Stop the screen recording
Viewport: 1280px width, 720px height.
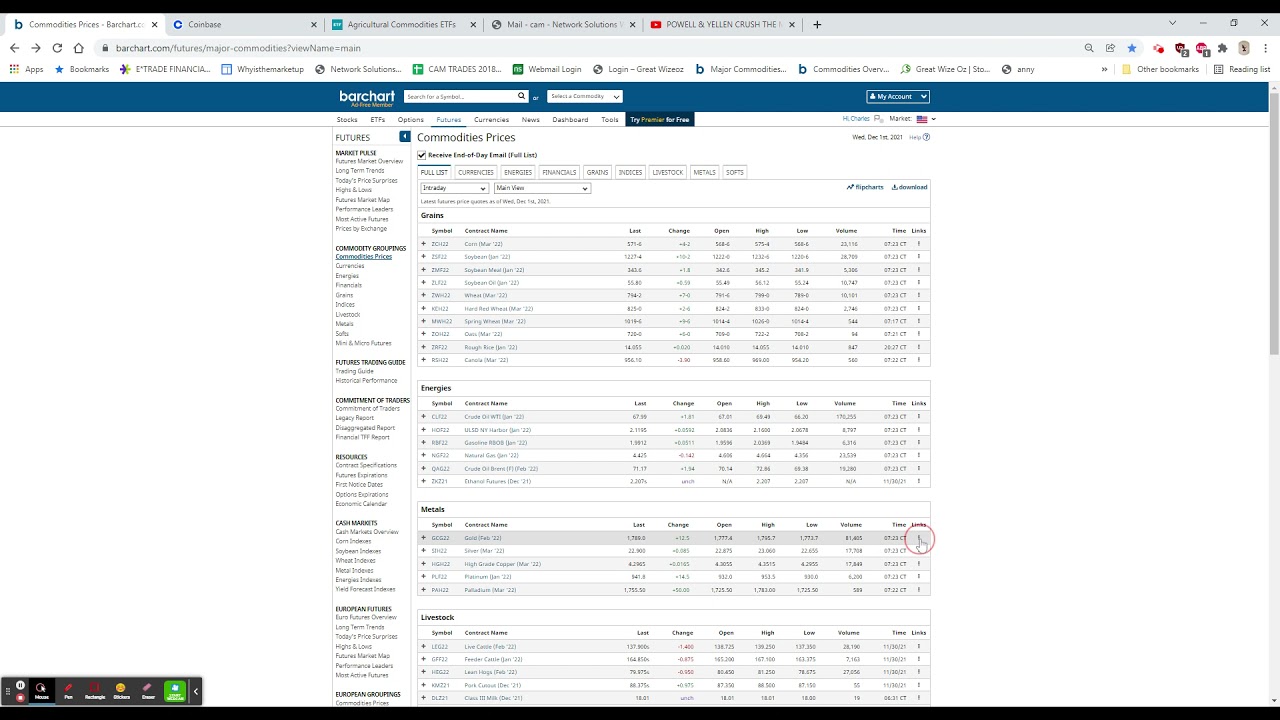20,697
